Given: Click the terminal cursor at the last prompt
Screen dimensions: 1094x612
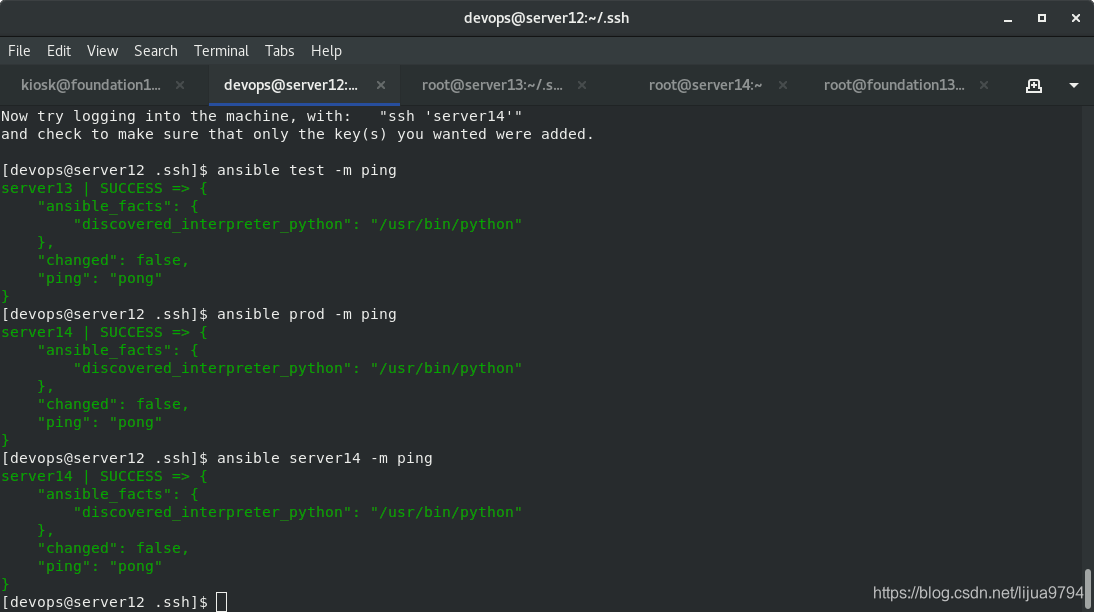Looking at the screenshot, I should 221,602.
